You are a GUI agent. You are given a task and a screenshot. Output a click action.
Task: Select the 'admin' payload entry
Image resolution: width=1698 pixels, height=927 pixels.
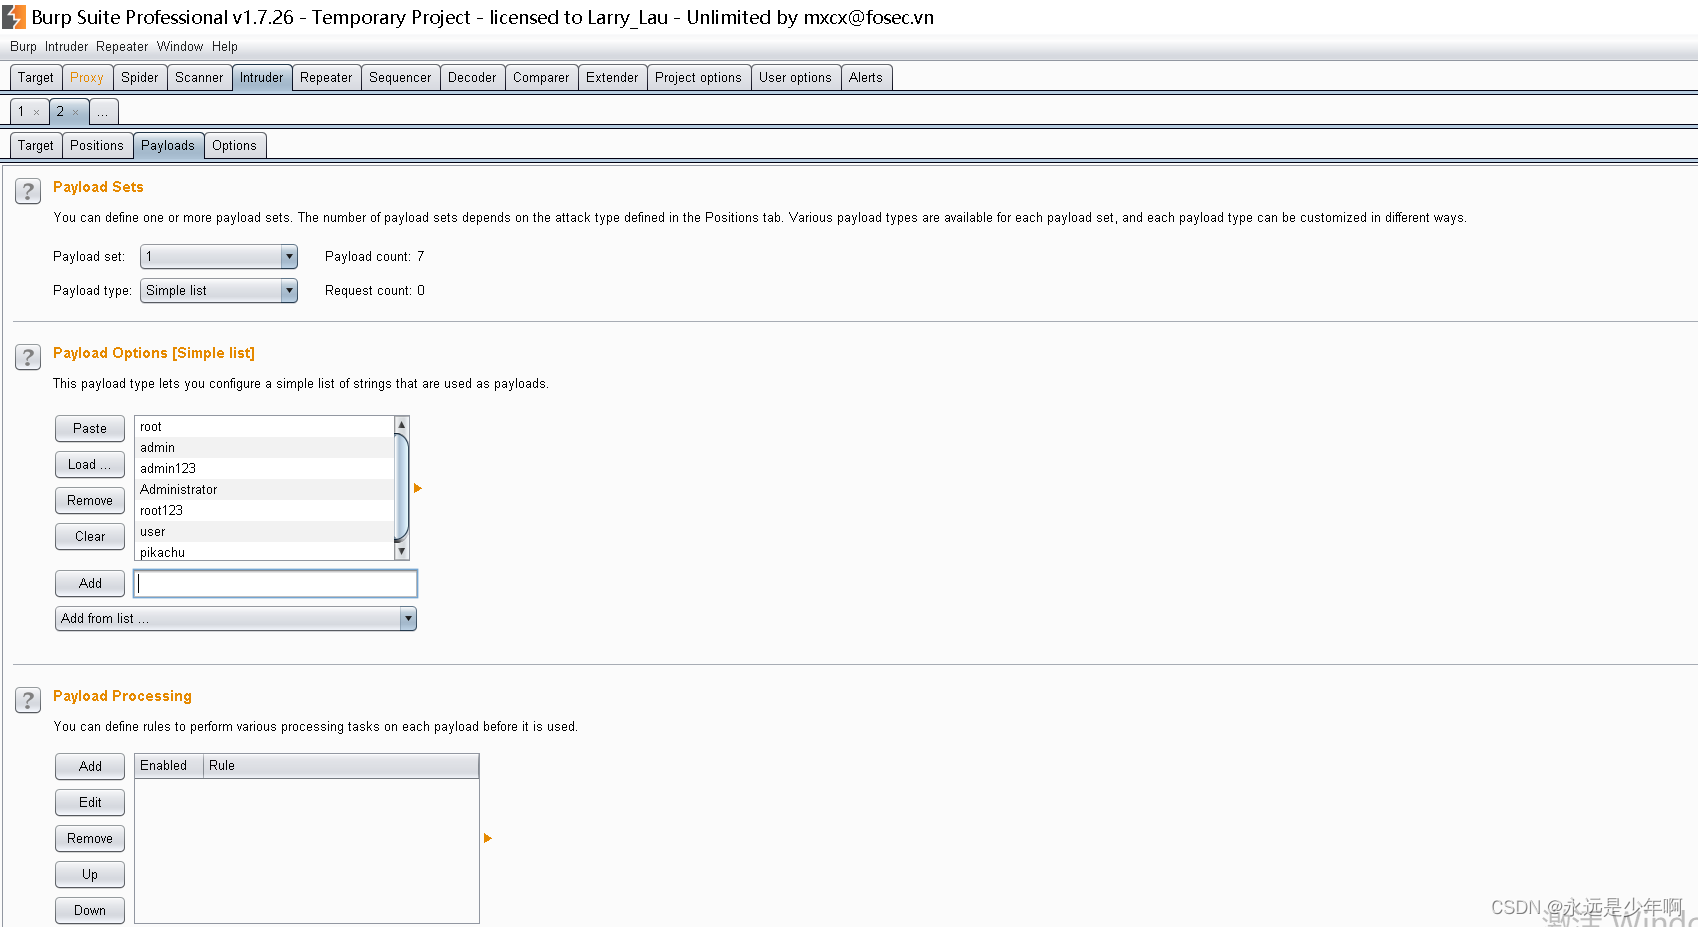[265, 448]
